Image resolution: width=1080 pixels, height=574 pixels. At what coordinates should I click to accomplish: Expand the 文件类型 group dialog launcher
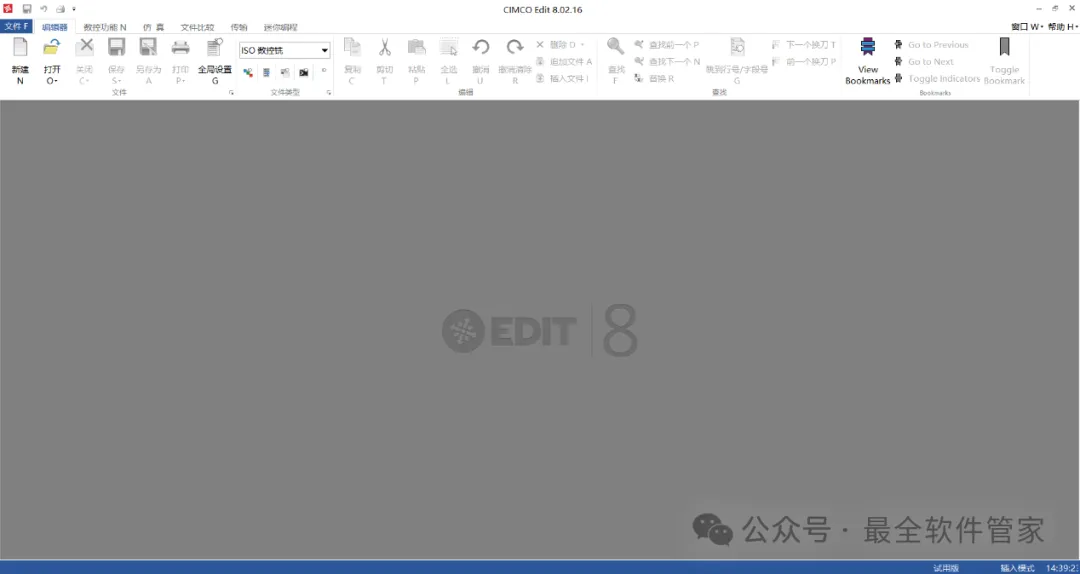(x=329, y=92)
